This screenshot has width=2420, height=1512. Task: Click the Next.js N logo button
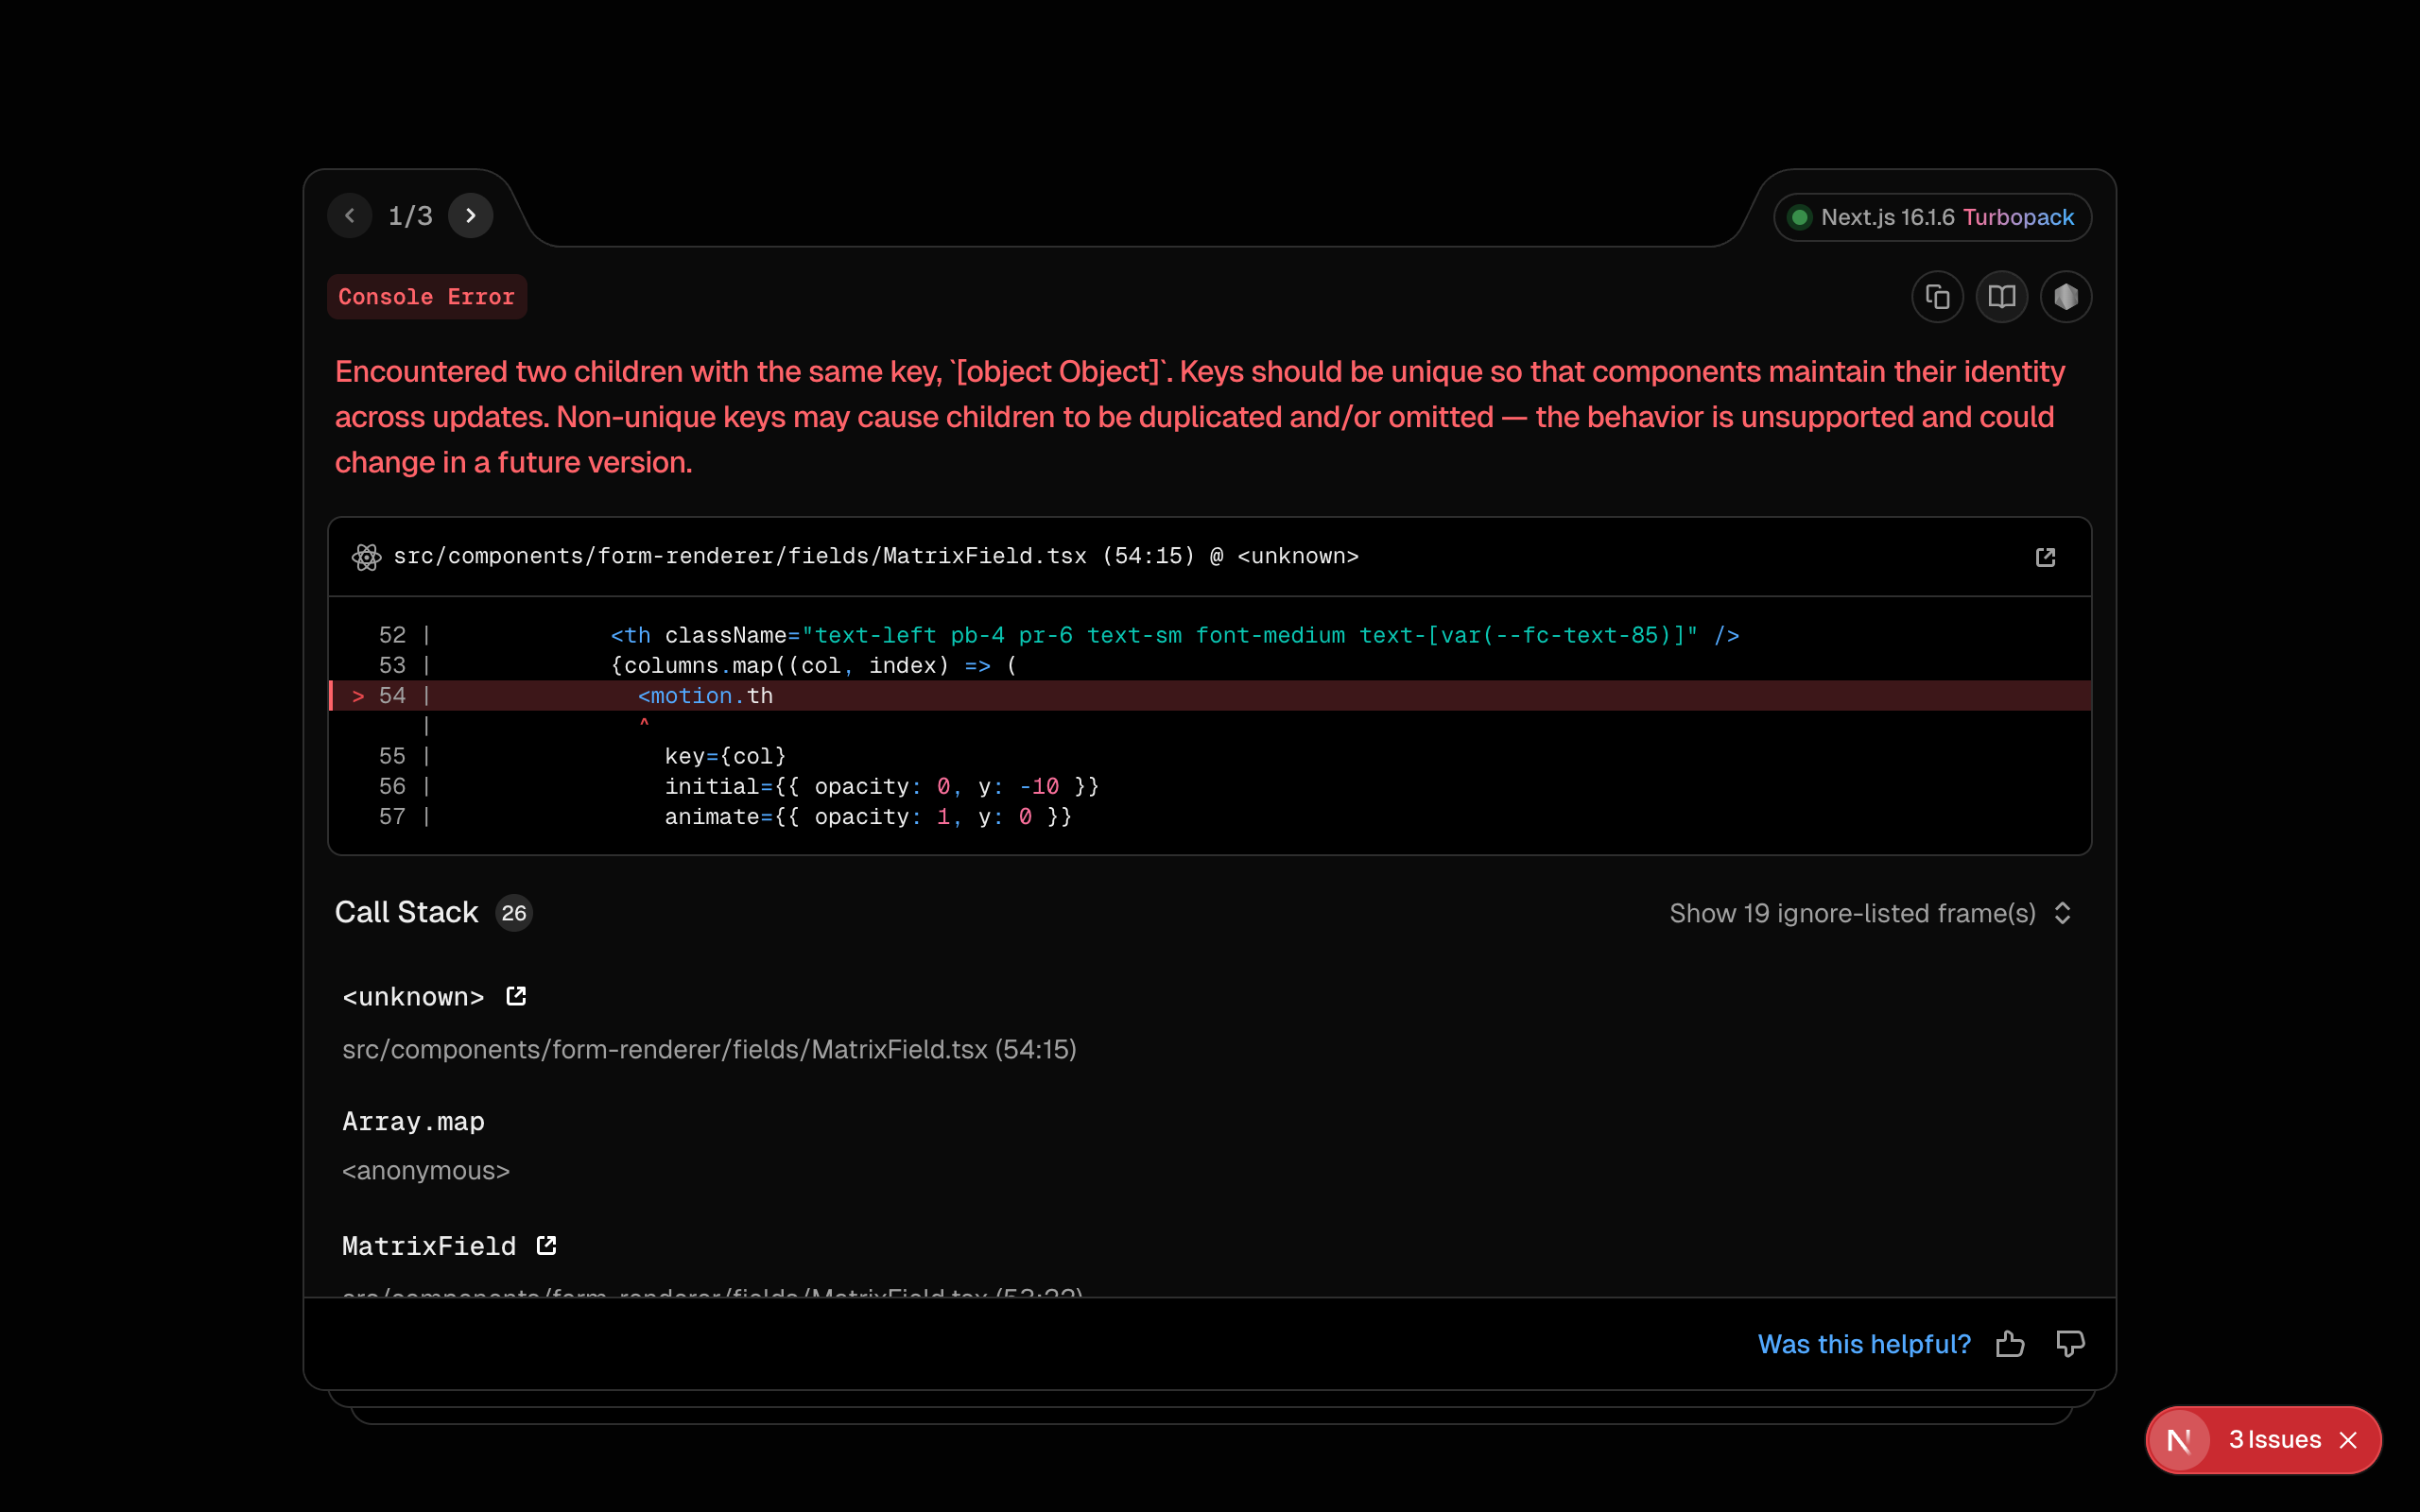click(2179, 1440)
